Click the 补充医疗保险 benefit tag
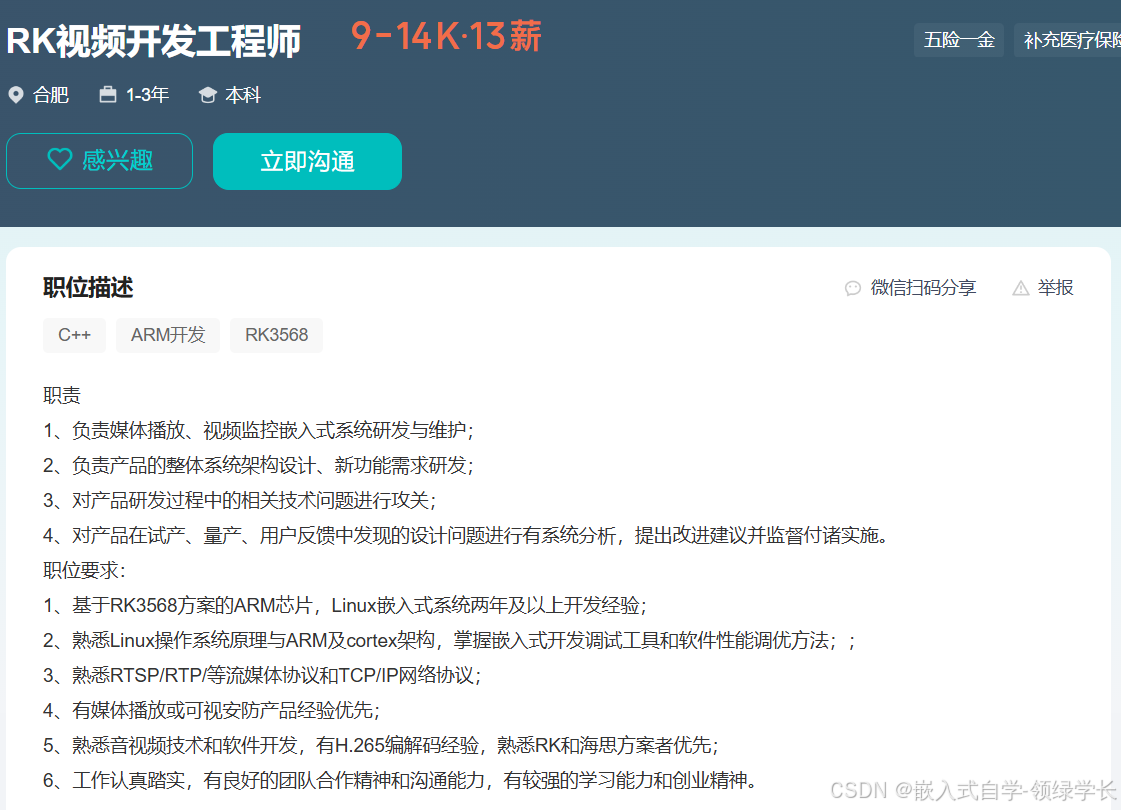 coord(1067,40)
